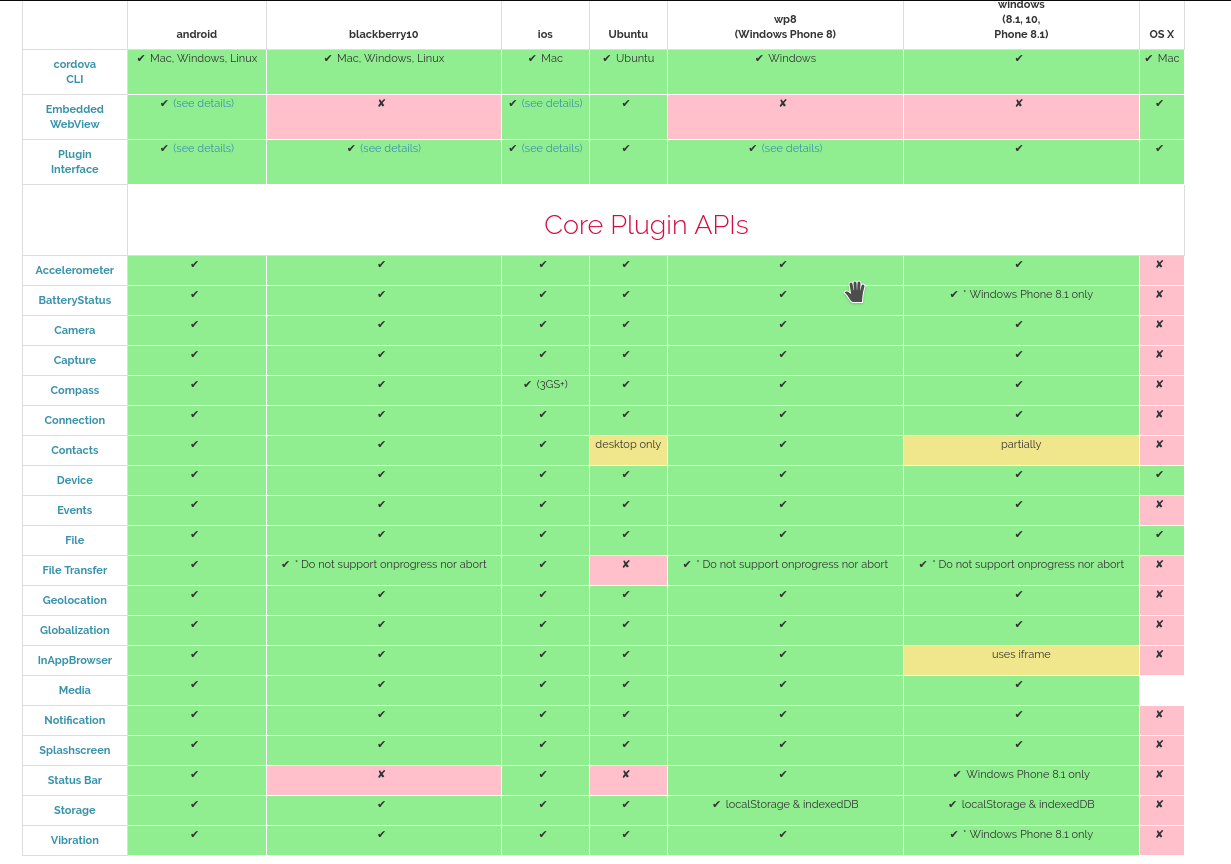The width and height of the screenshot is (1231, 864).
Task: Open the Accelerometer plugin link
Action: tap(75, 270)
